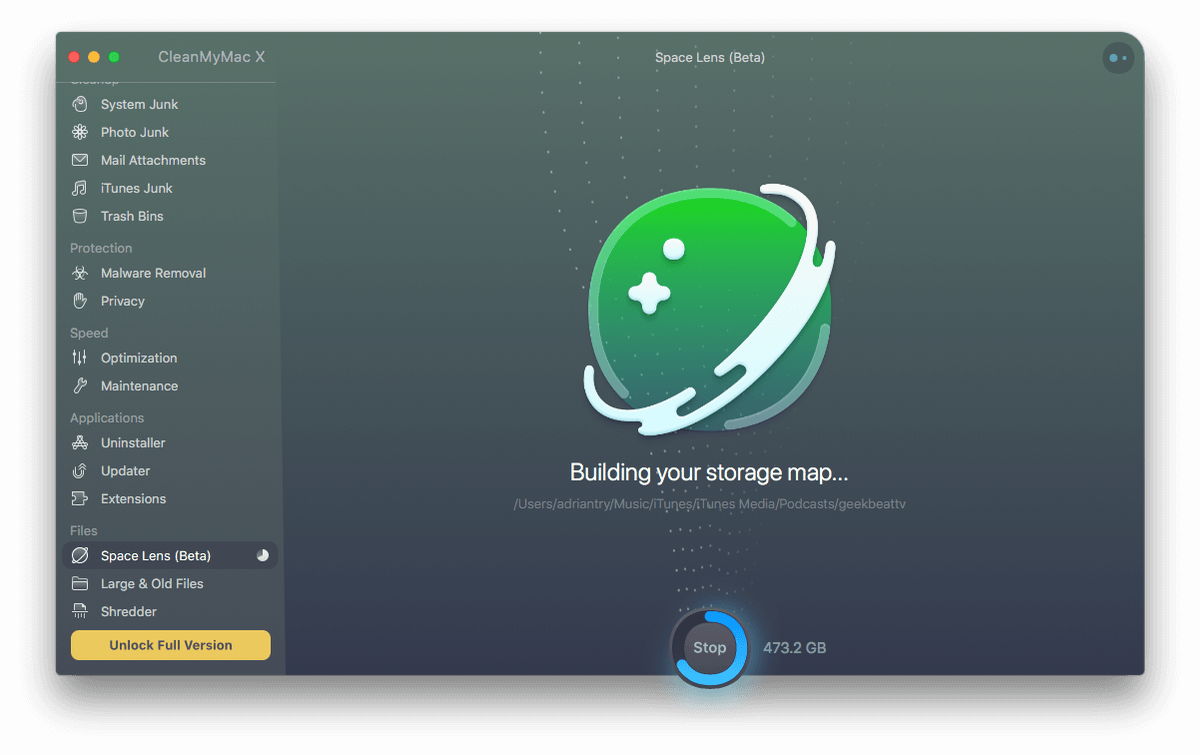Click the Space Lens scan progress pie indicator

click(x=263, y=555)
